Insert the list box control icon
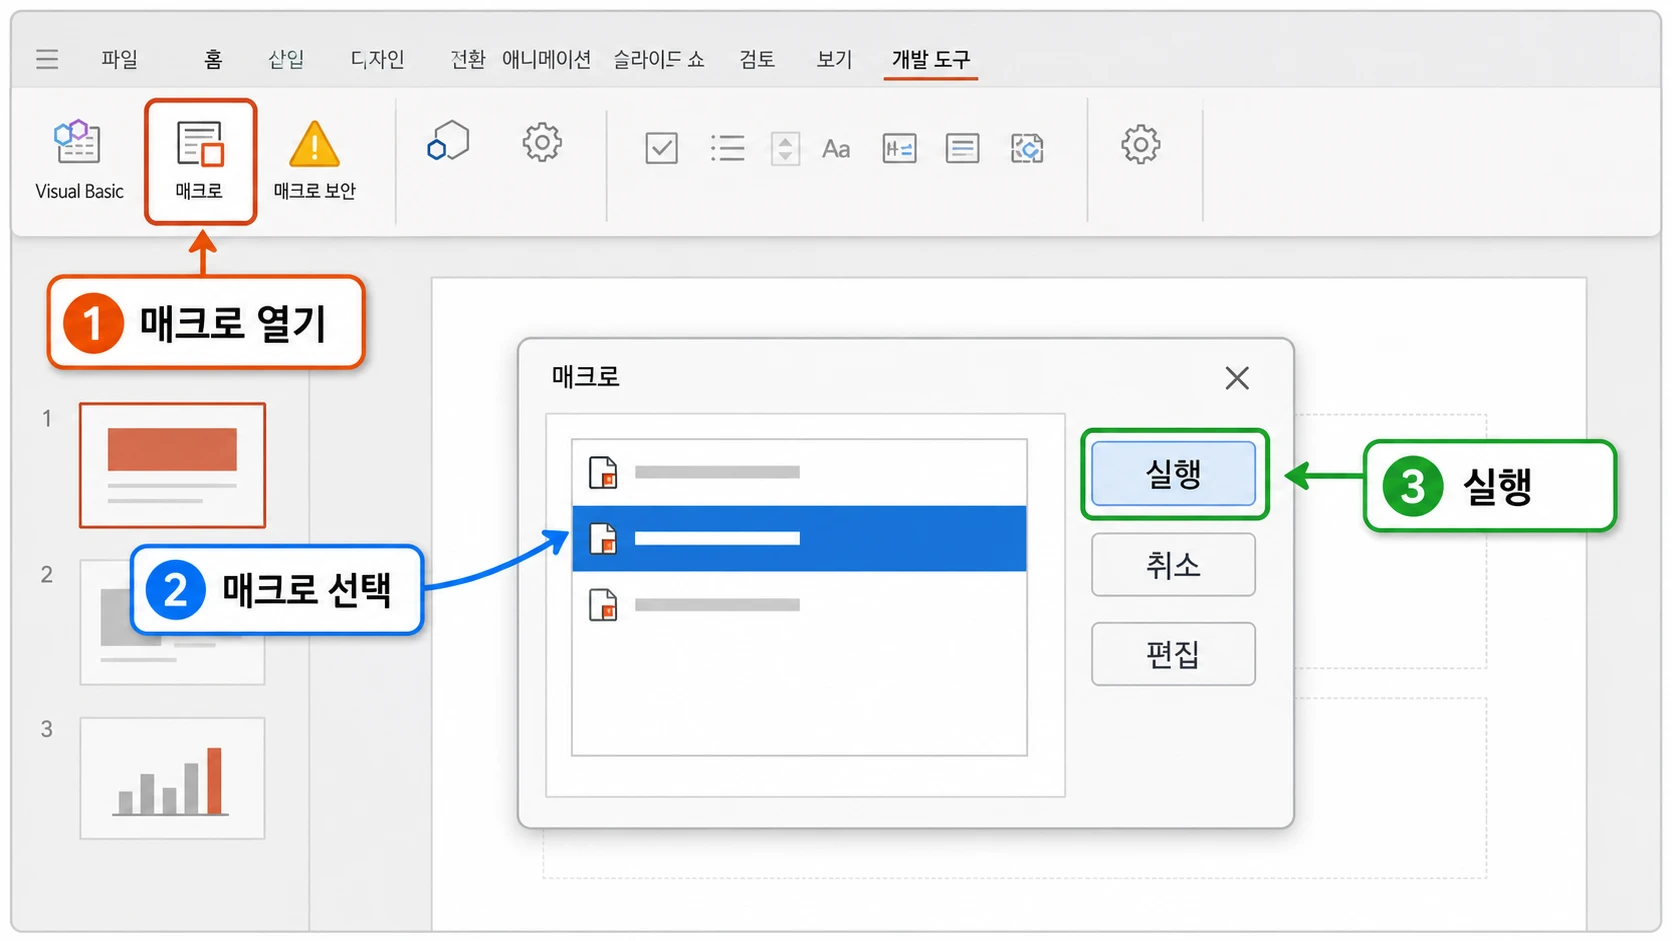1672x941 pixels. [727, 148]
